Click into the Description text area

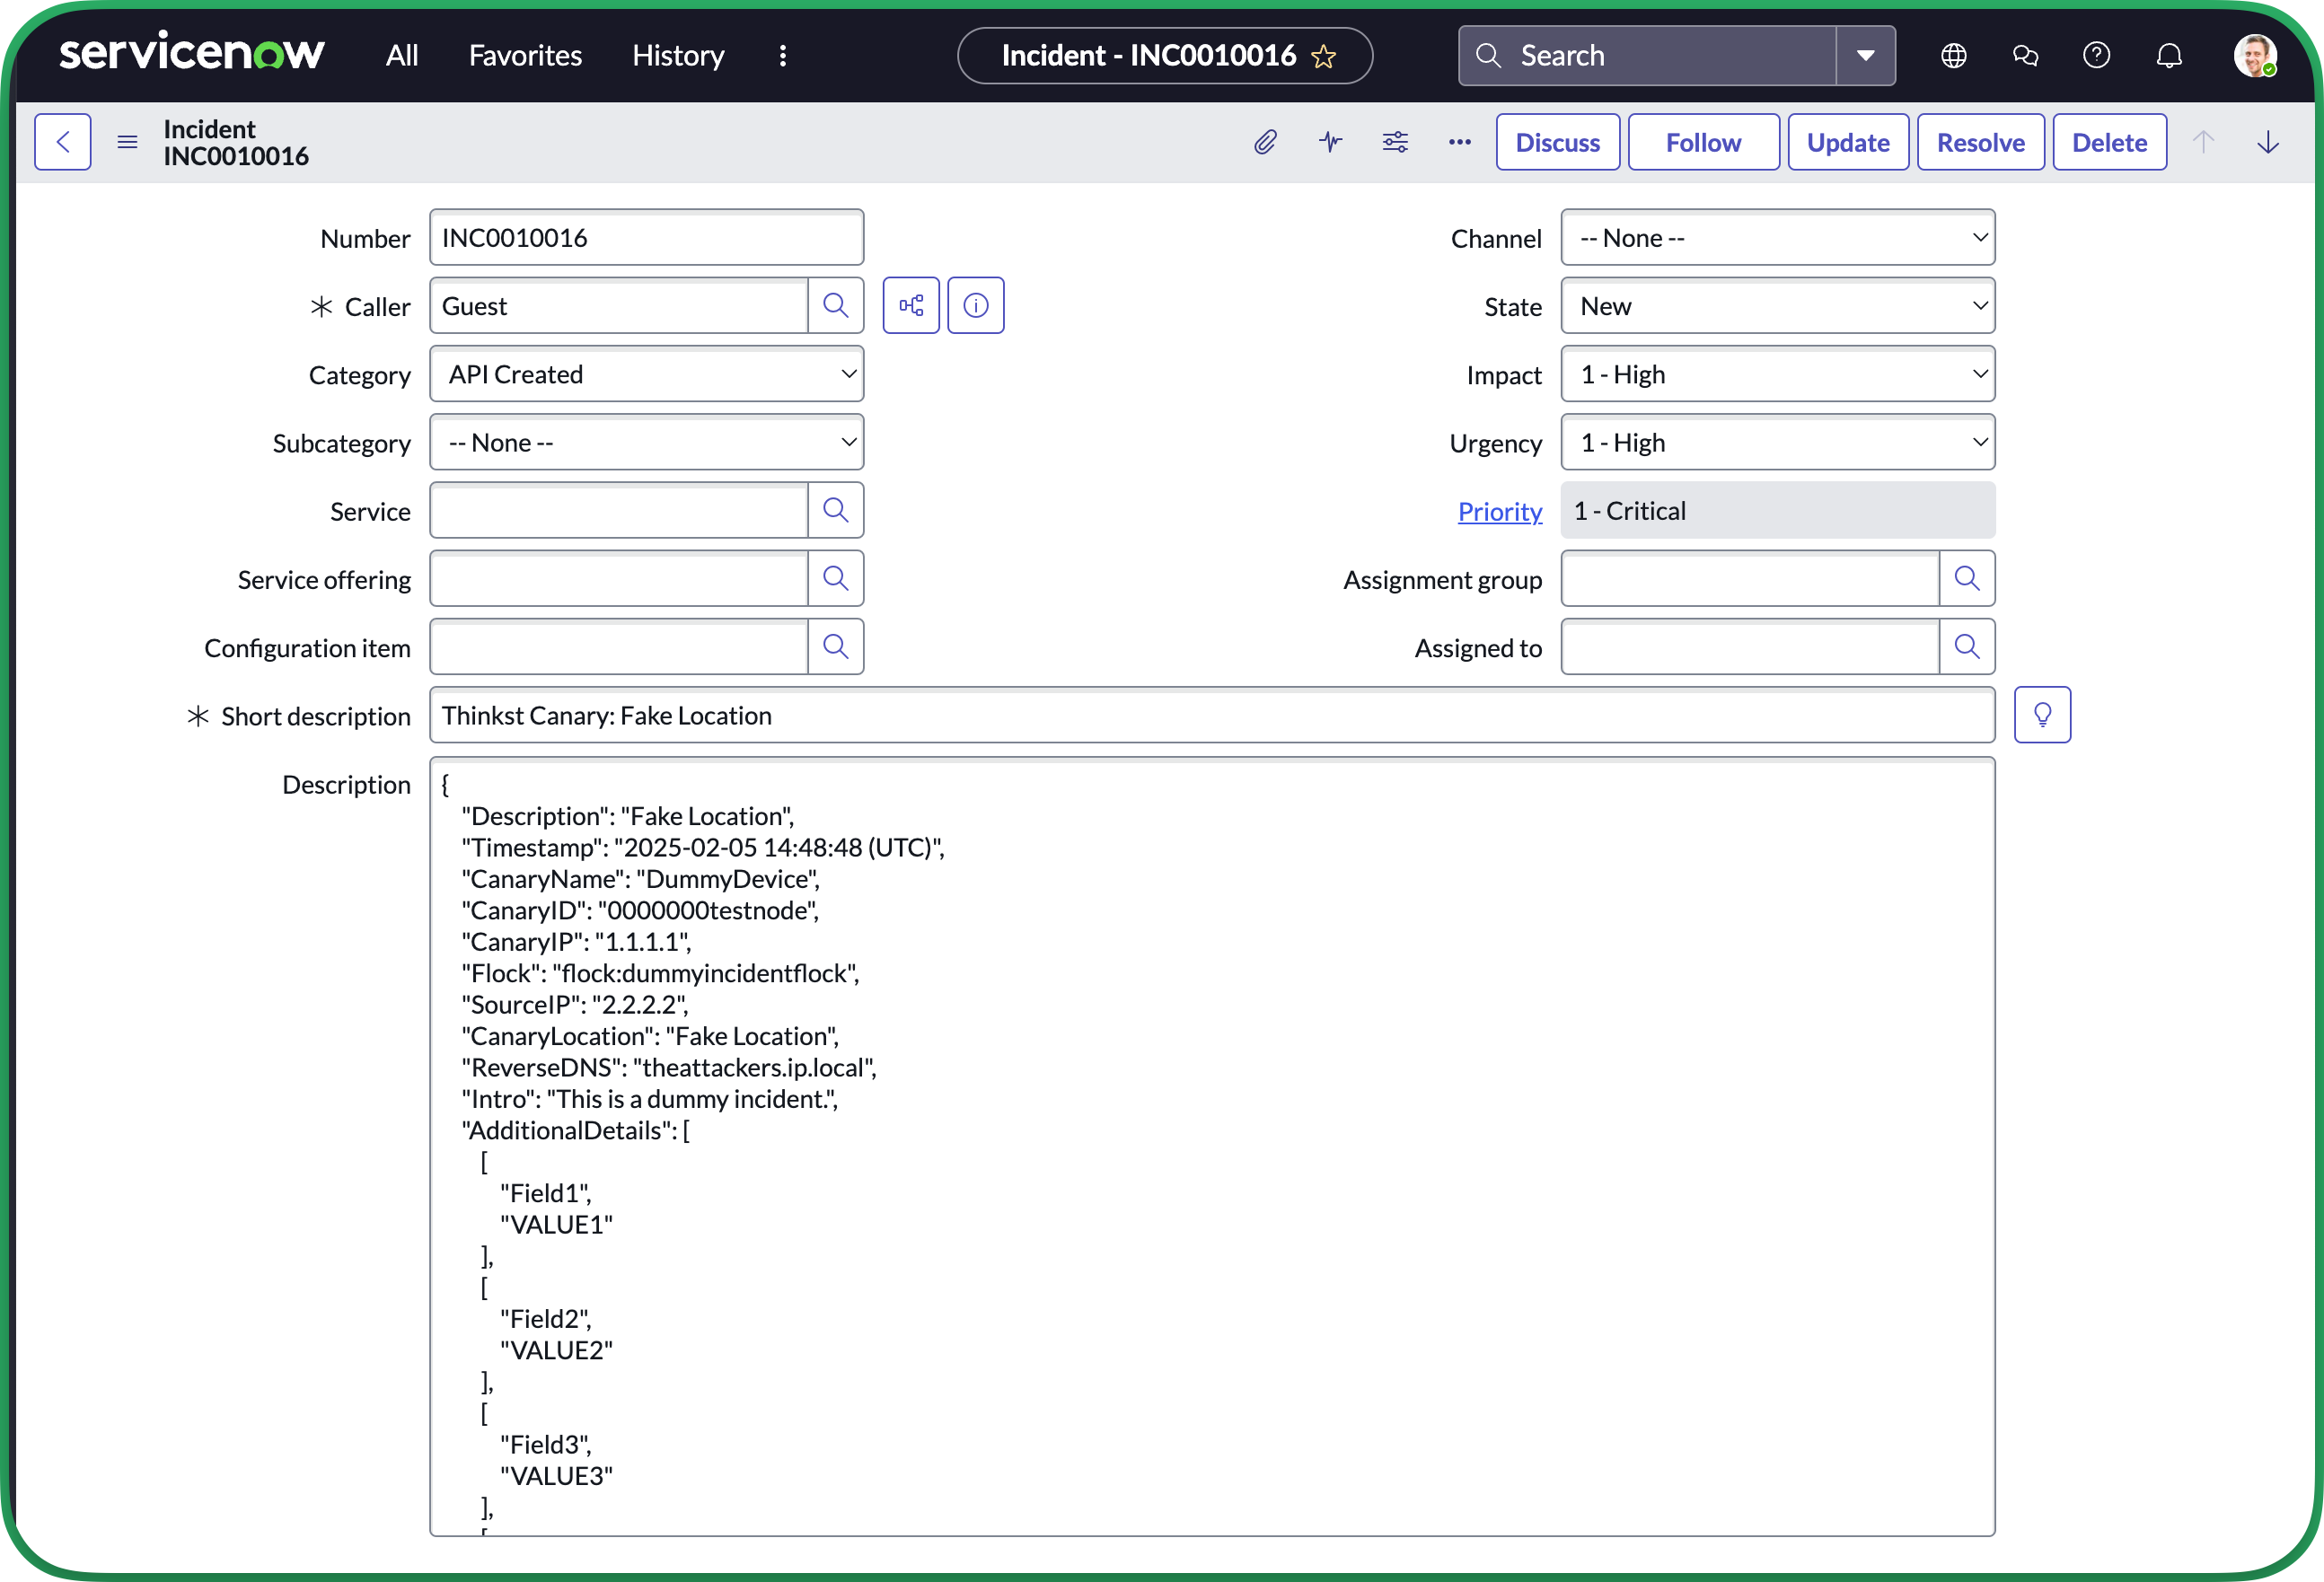pos(1212,1146)
